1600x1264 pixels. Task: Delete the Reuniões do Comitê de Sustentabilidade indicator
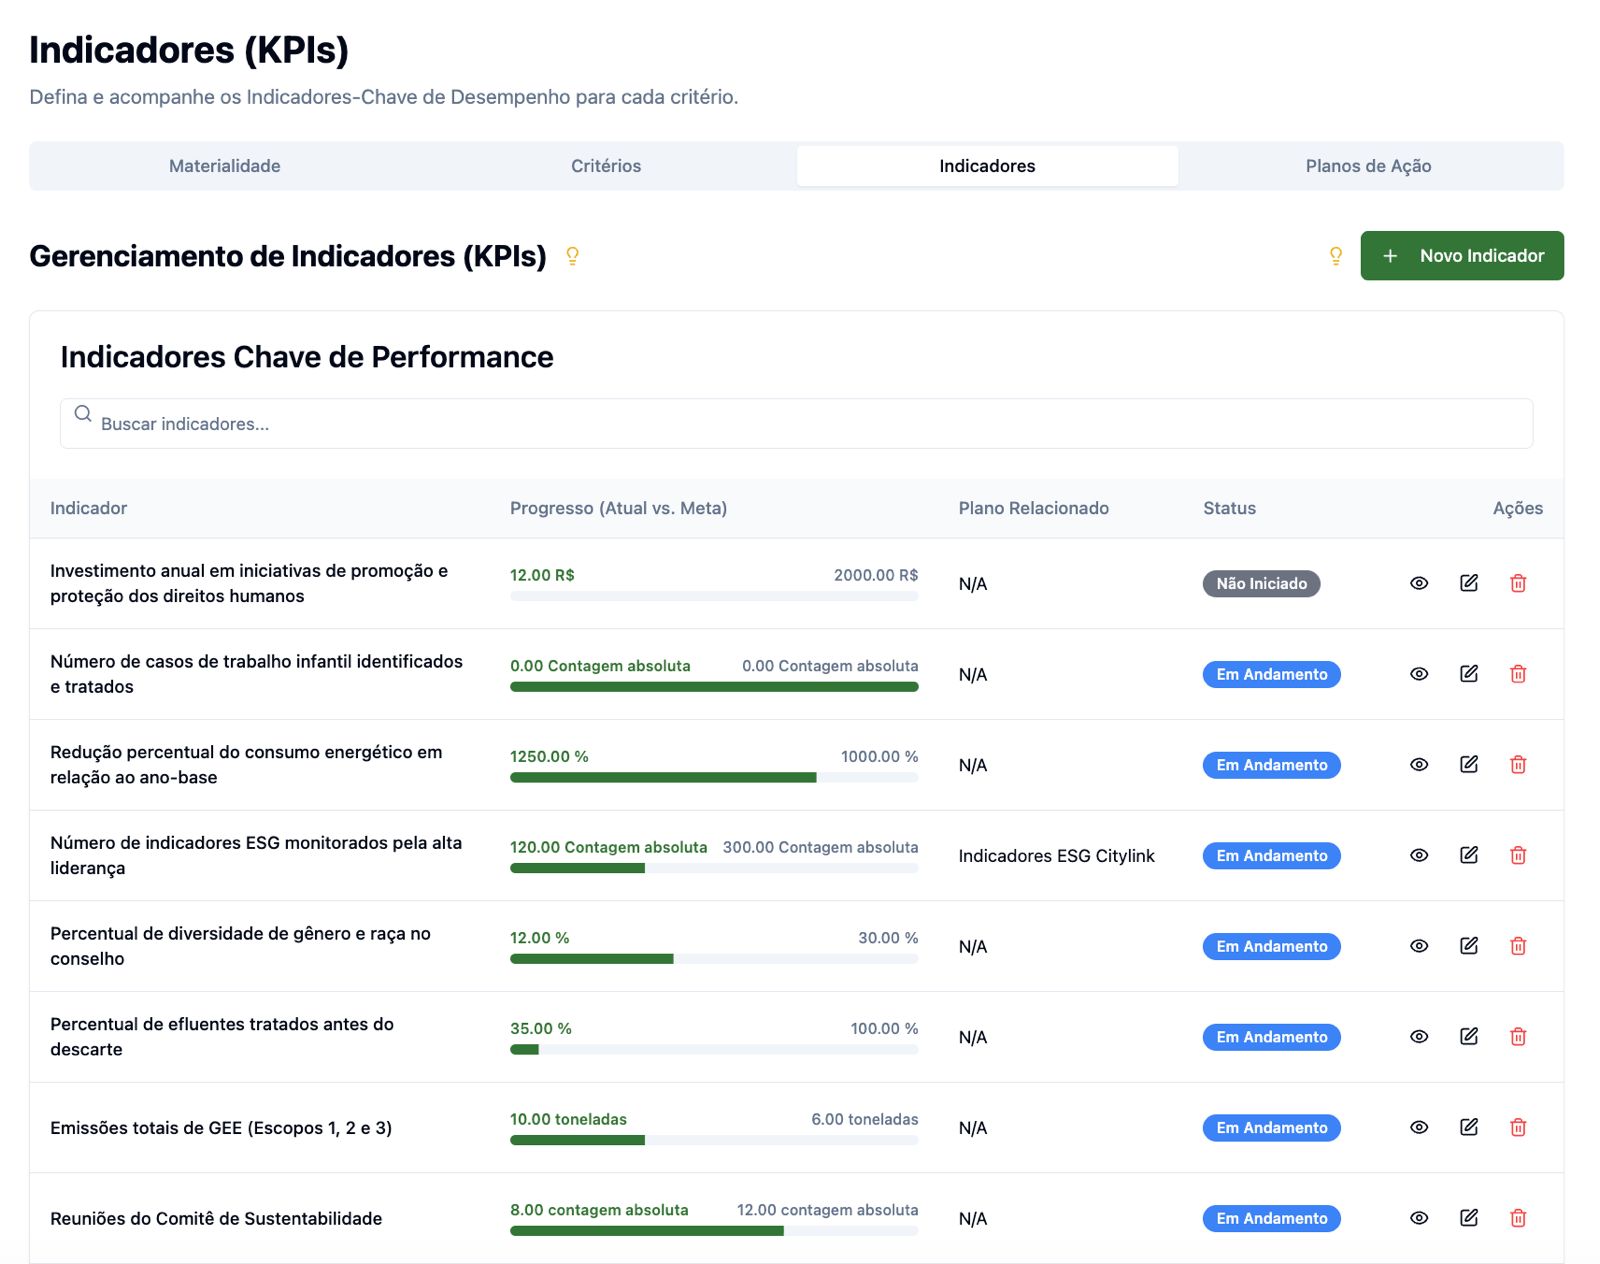1517,1218
